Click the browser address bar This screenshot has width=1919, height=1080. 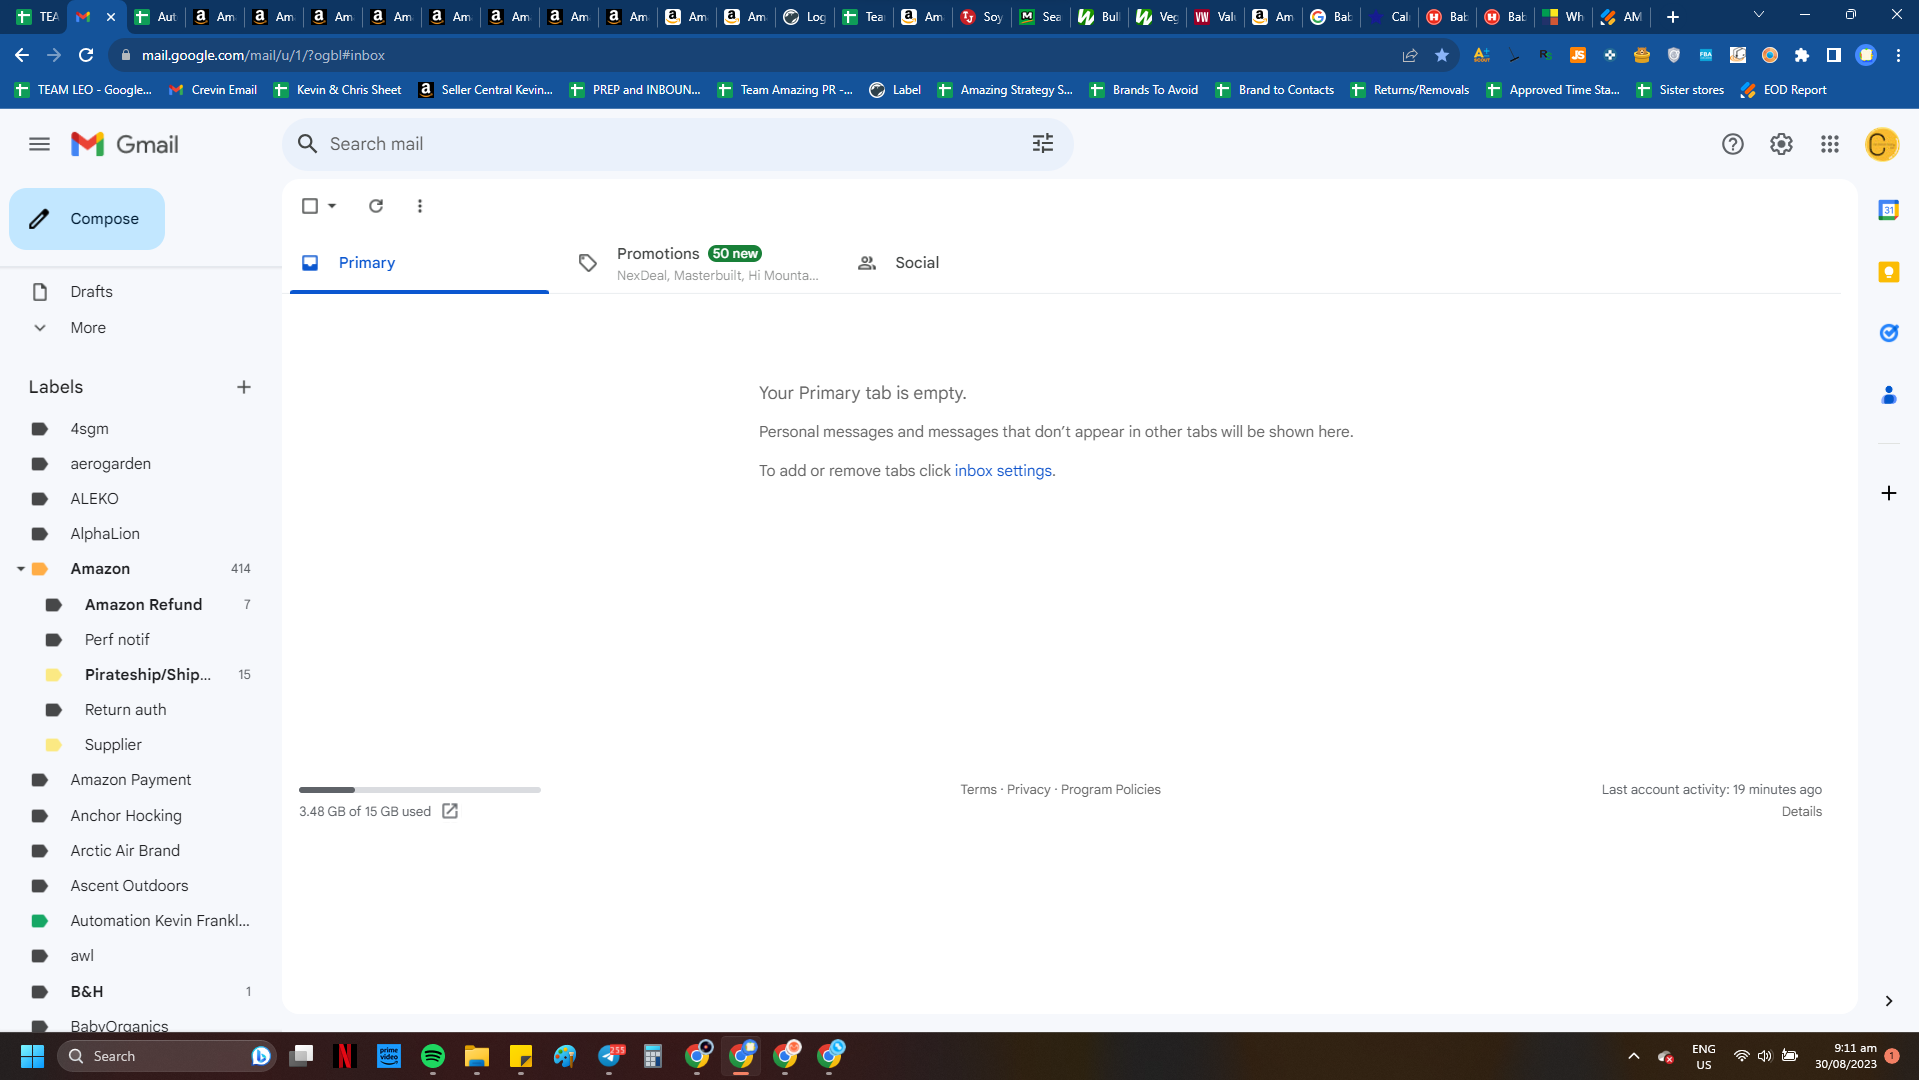click(760, 55)
